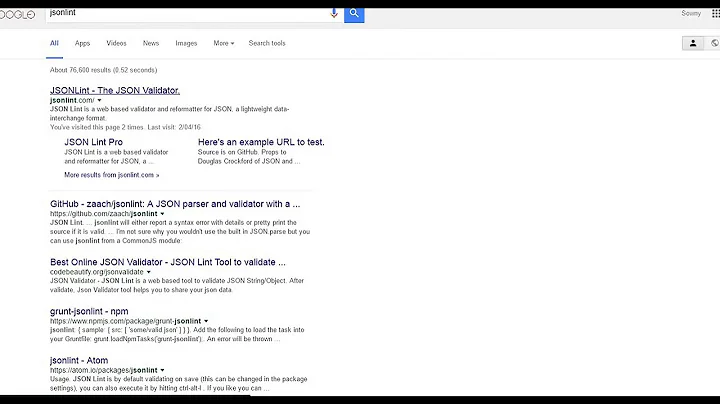Click More results from jsonlint.com
The height and width of the screenshot is (404, 720).
(112, 175)
